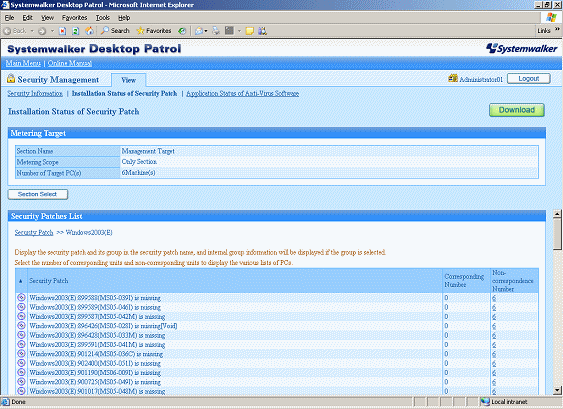Click the Security Patch breadcrumb link
The image size is (563, 409).
[34, 232]
